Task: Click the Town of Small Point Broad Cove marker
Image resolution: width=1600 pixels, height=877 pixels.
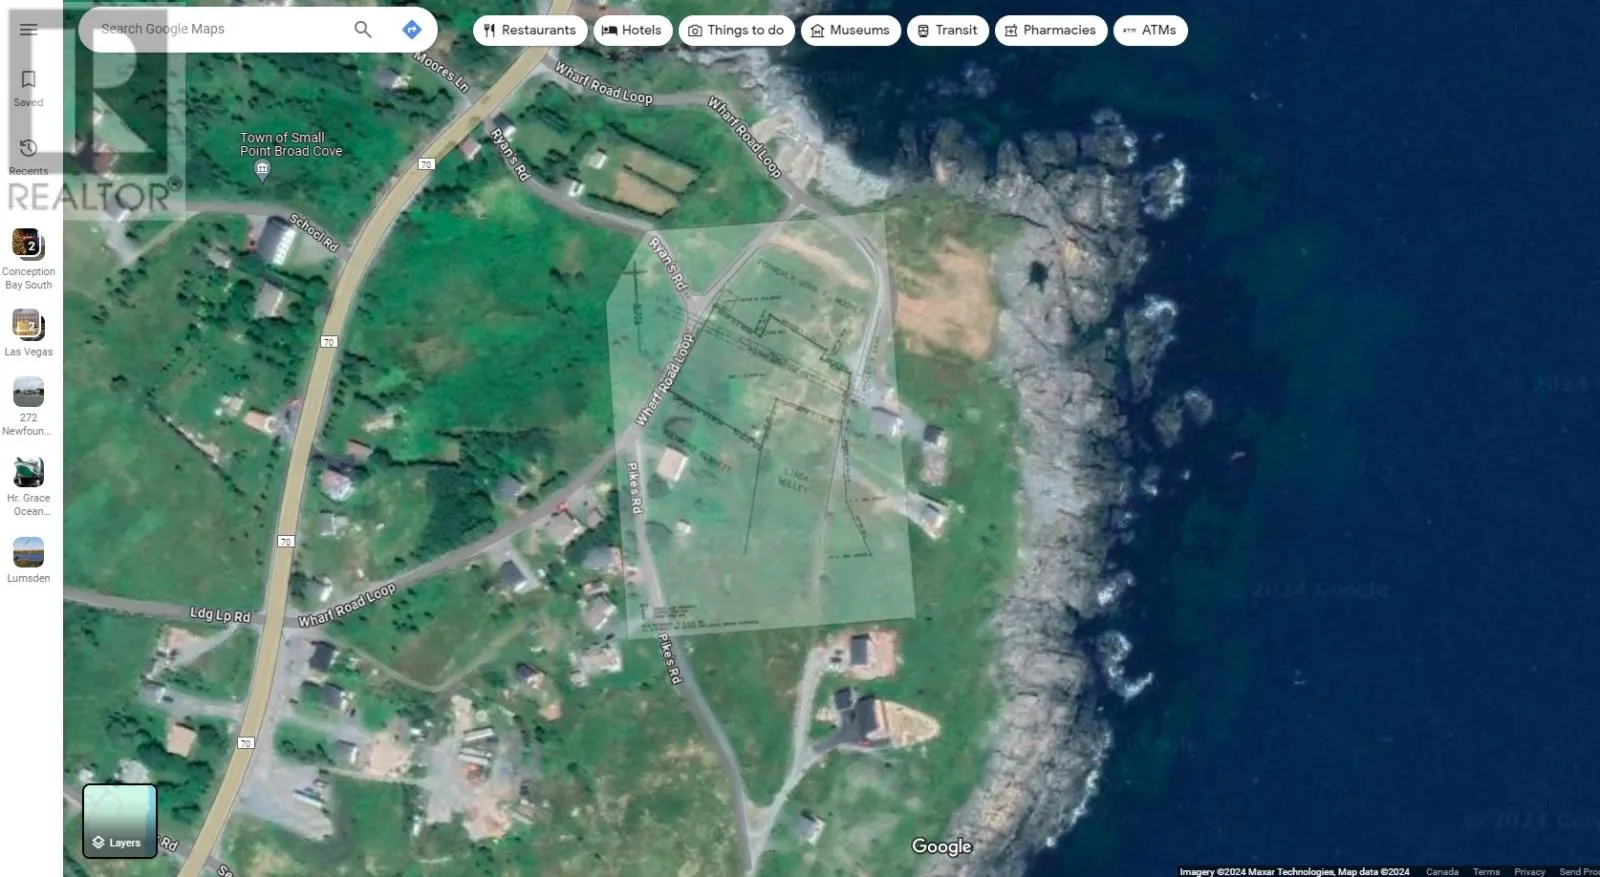Action: [x=262, y=171]
